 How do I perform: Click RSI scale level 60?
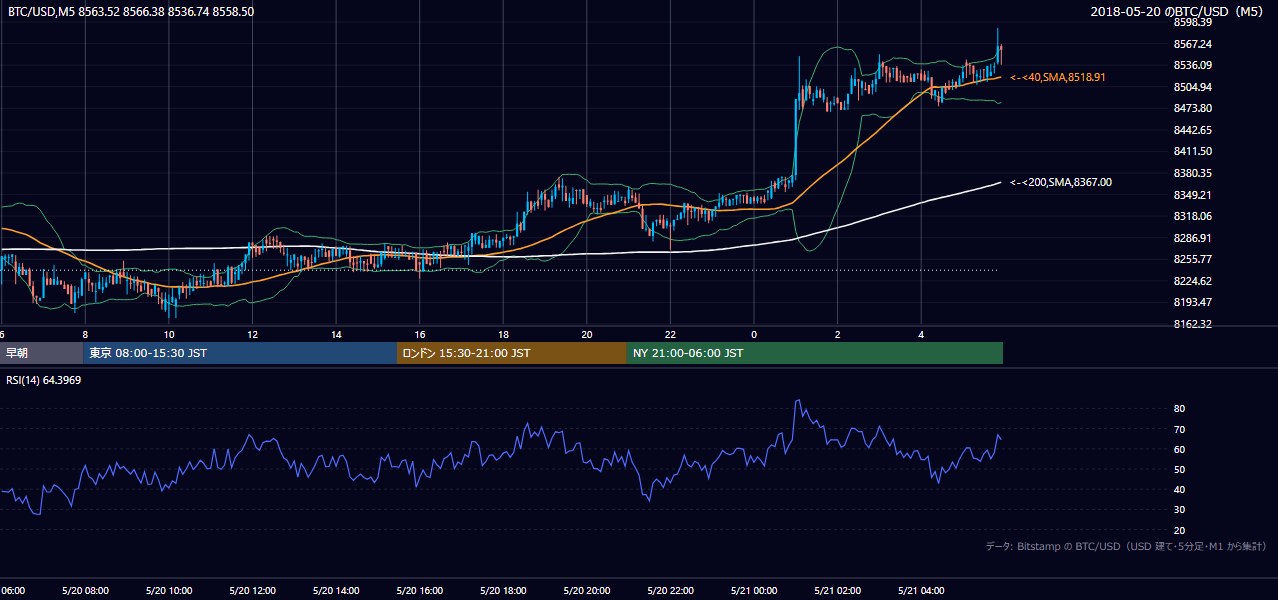(1179, 449)
